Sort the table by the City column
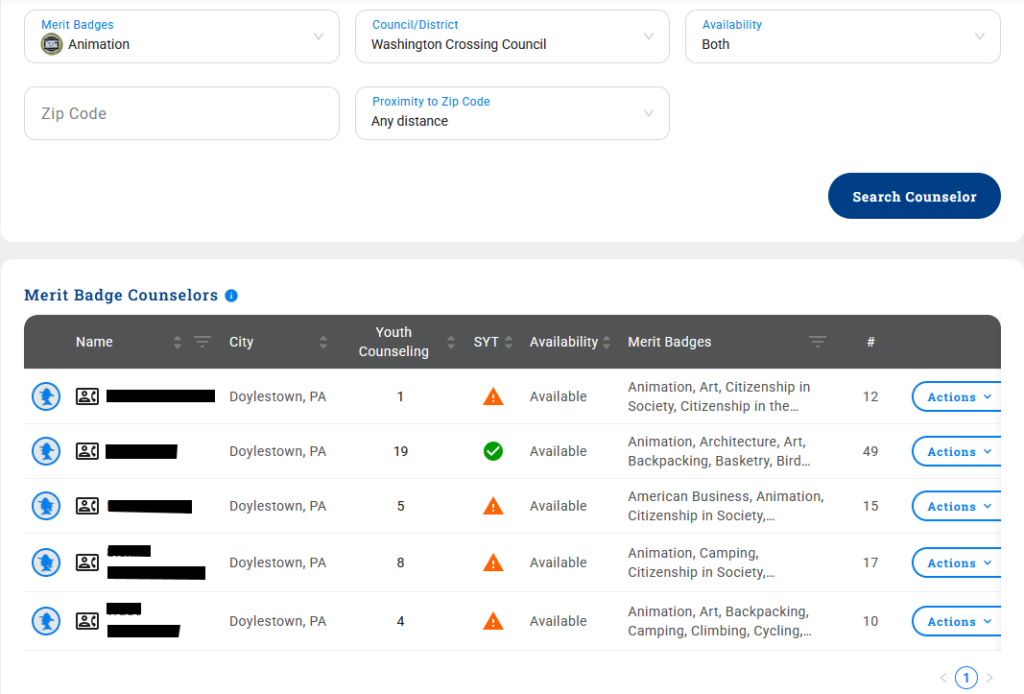This screenshot has height=694, width=1024. (x=323, y=341)
